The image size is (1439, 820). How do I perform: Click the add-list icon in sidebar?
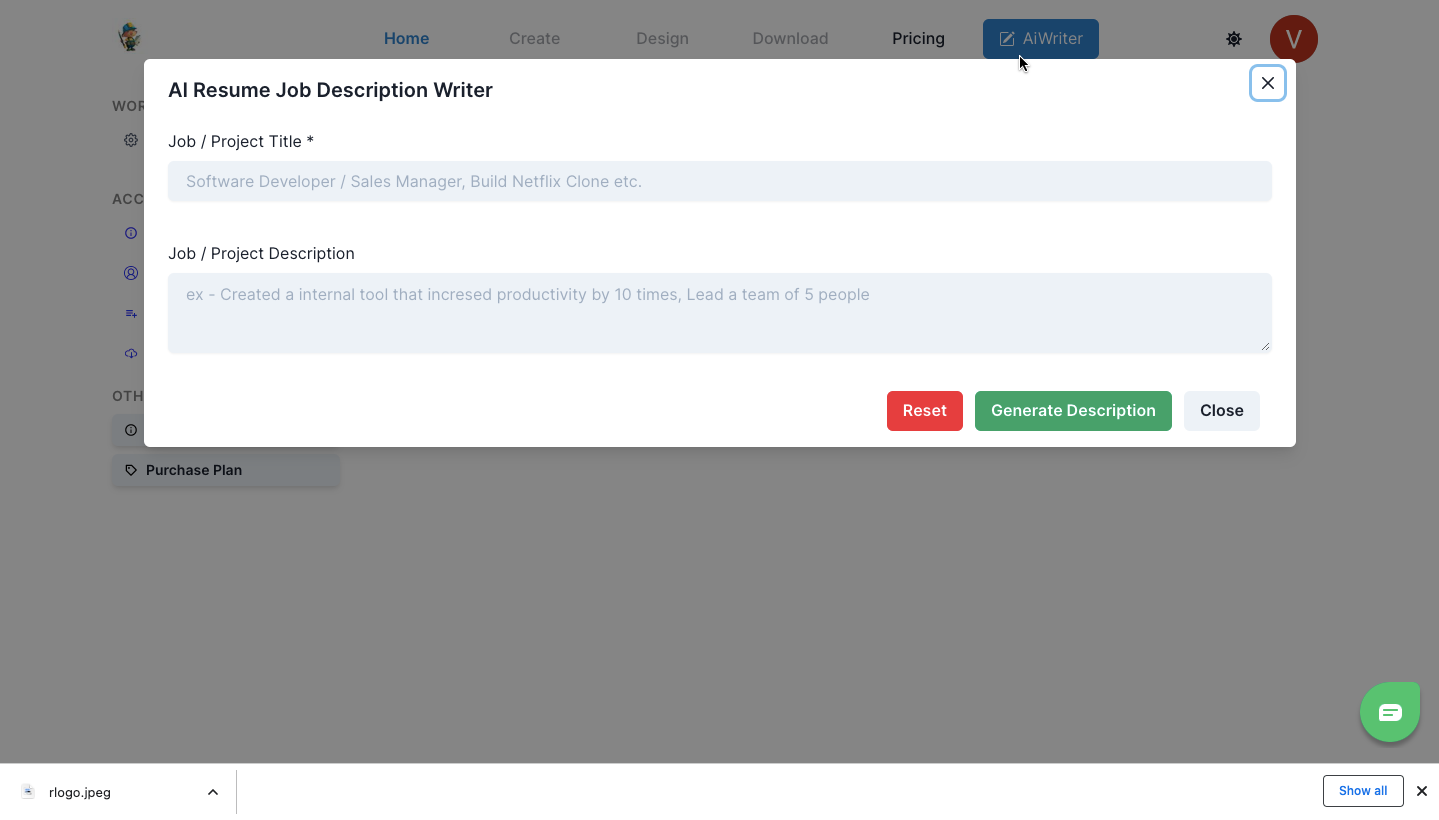(130, 312)
